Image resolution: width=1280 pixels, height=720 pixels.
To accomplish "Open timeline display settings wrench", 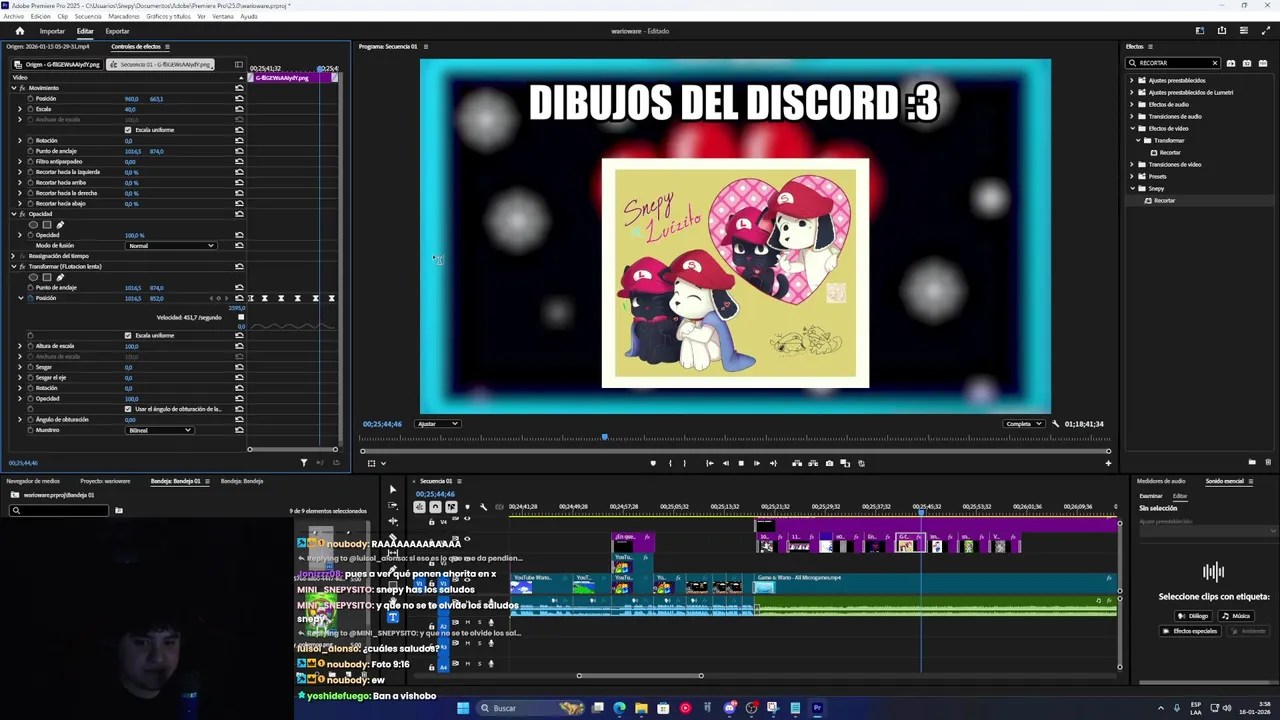I will pos(483,507).
